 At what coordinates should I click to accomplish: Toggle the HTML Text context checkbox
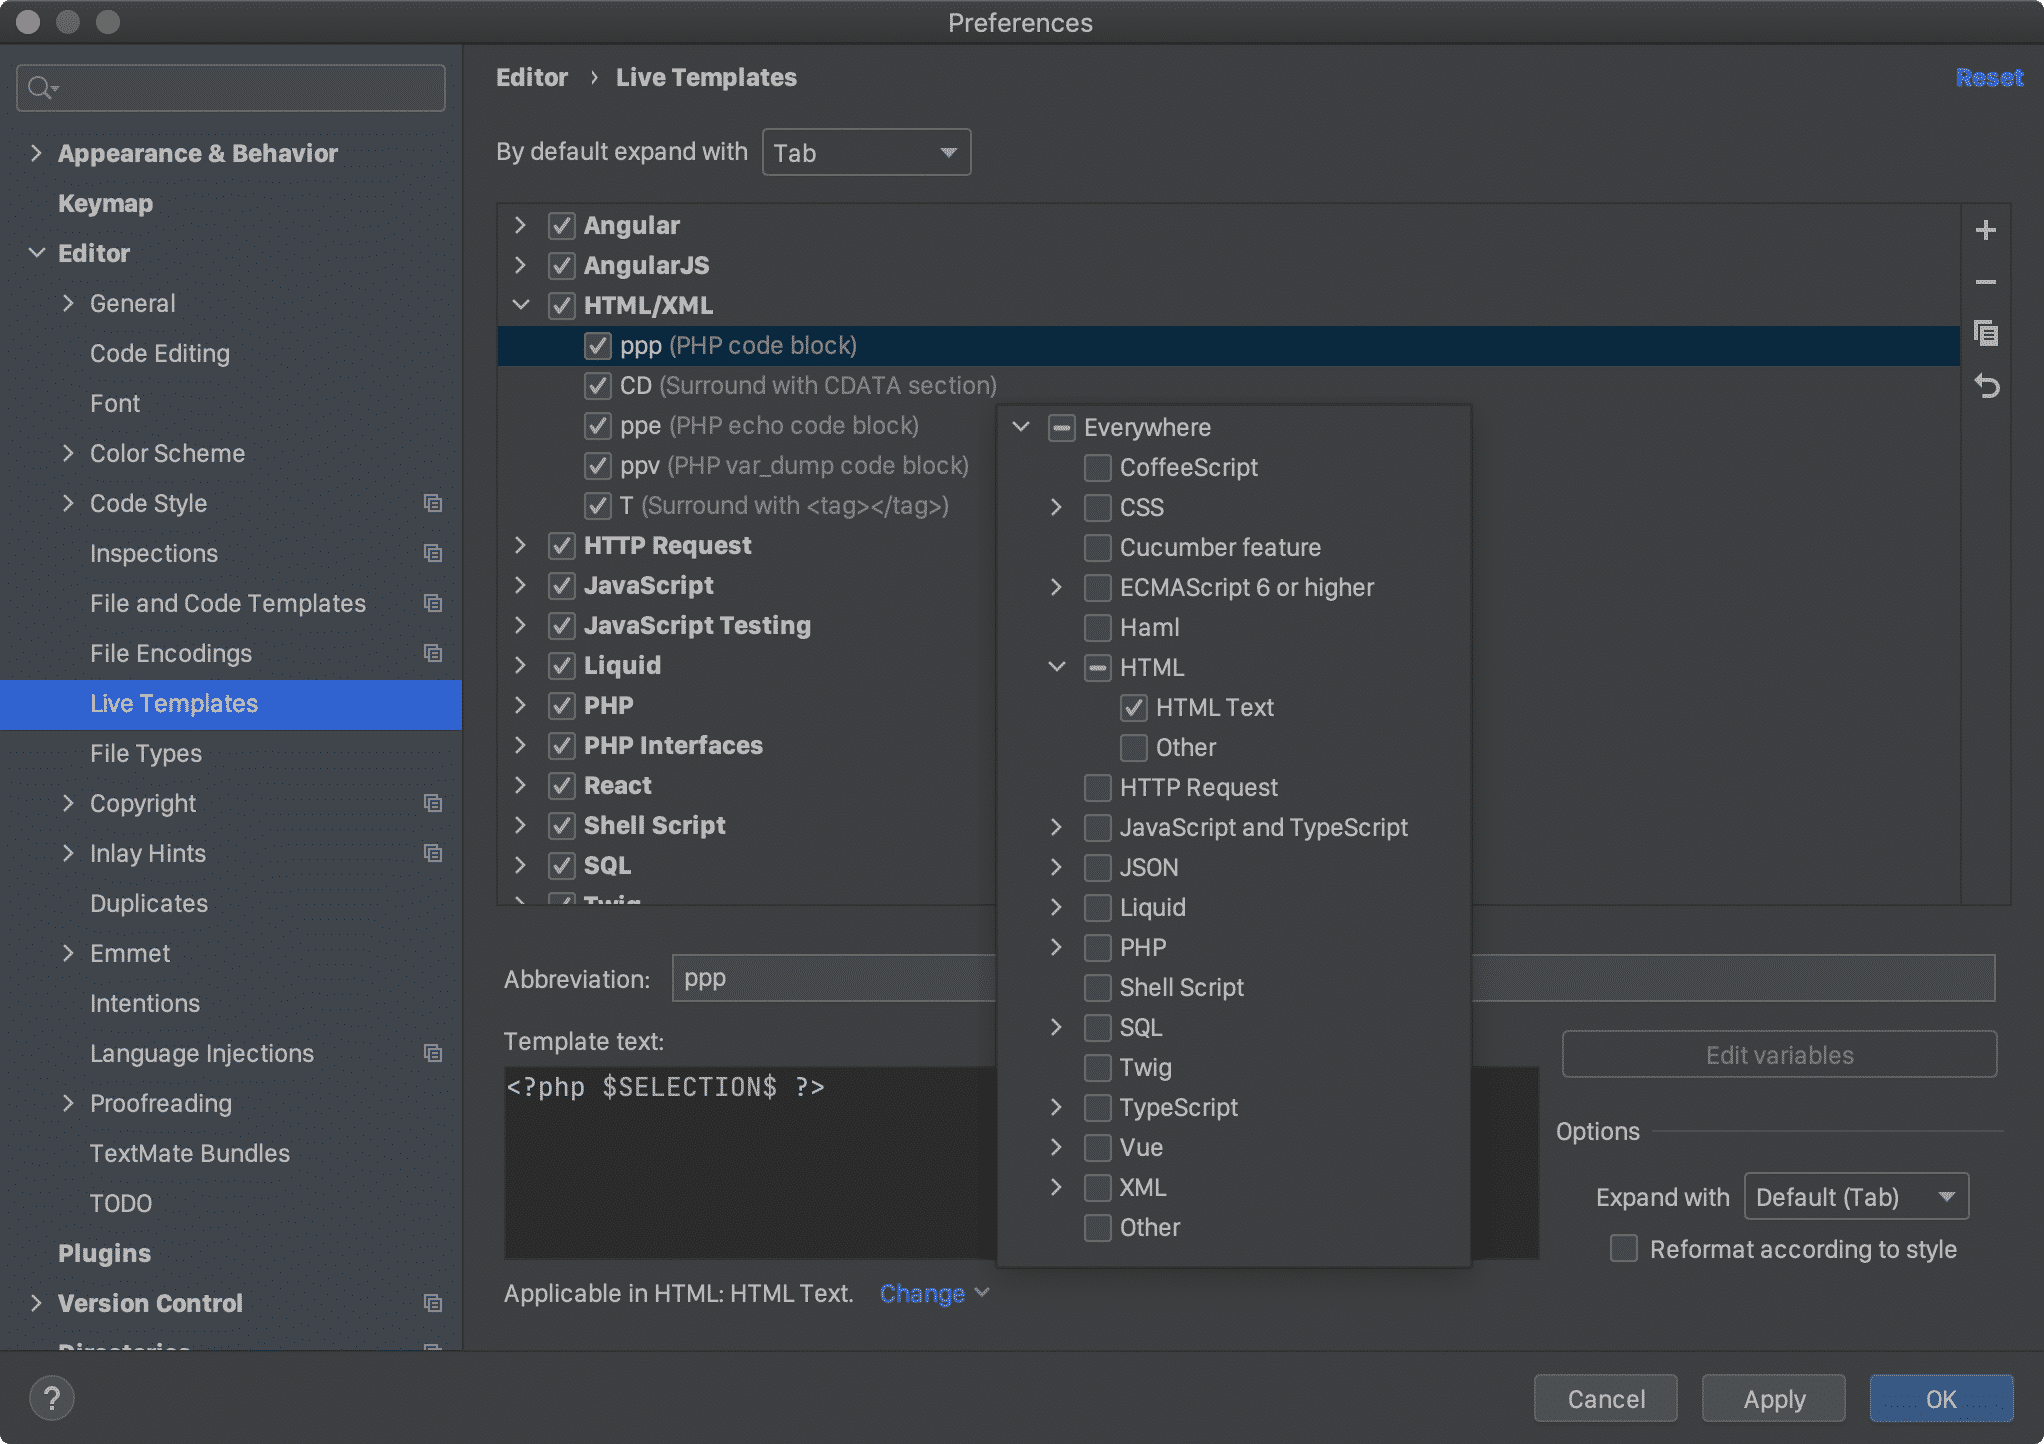[1134, 708]
